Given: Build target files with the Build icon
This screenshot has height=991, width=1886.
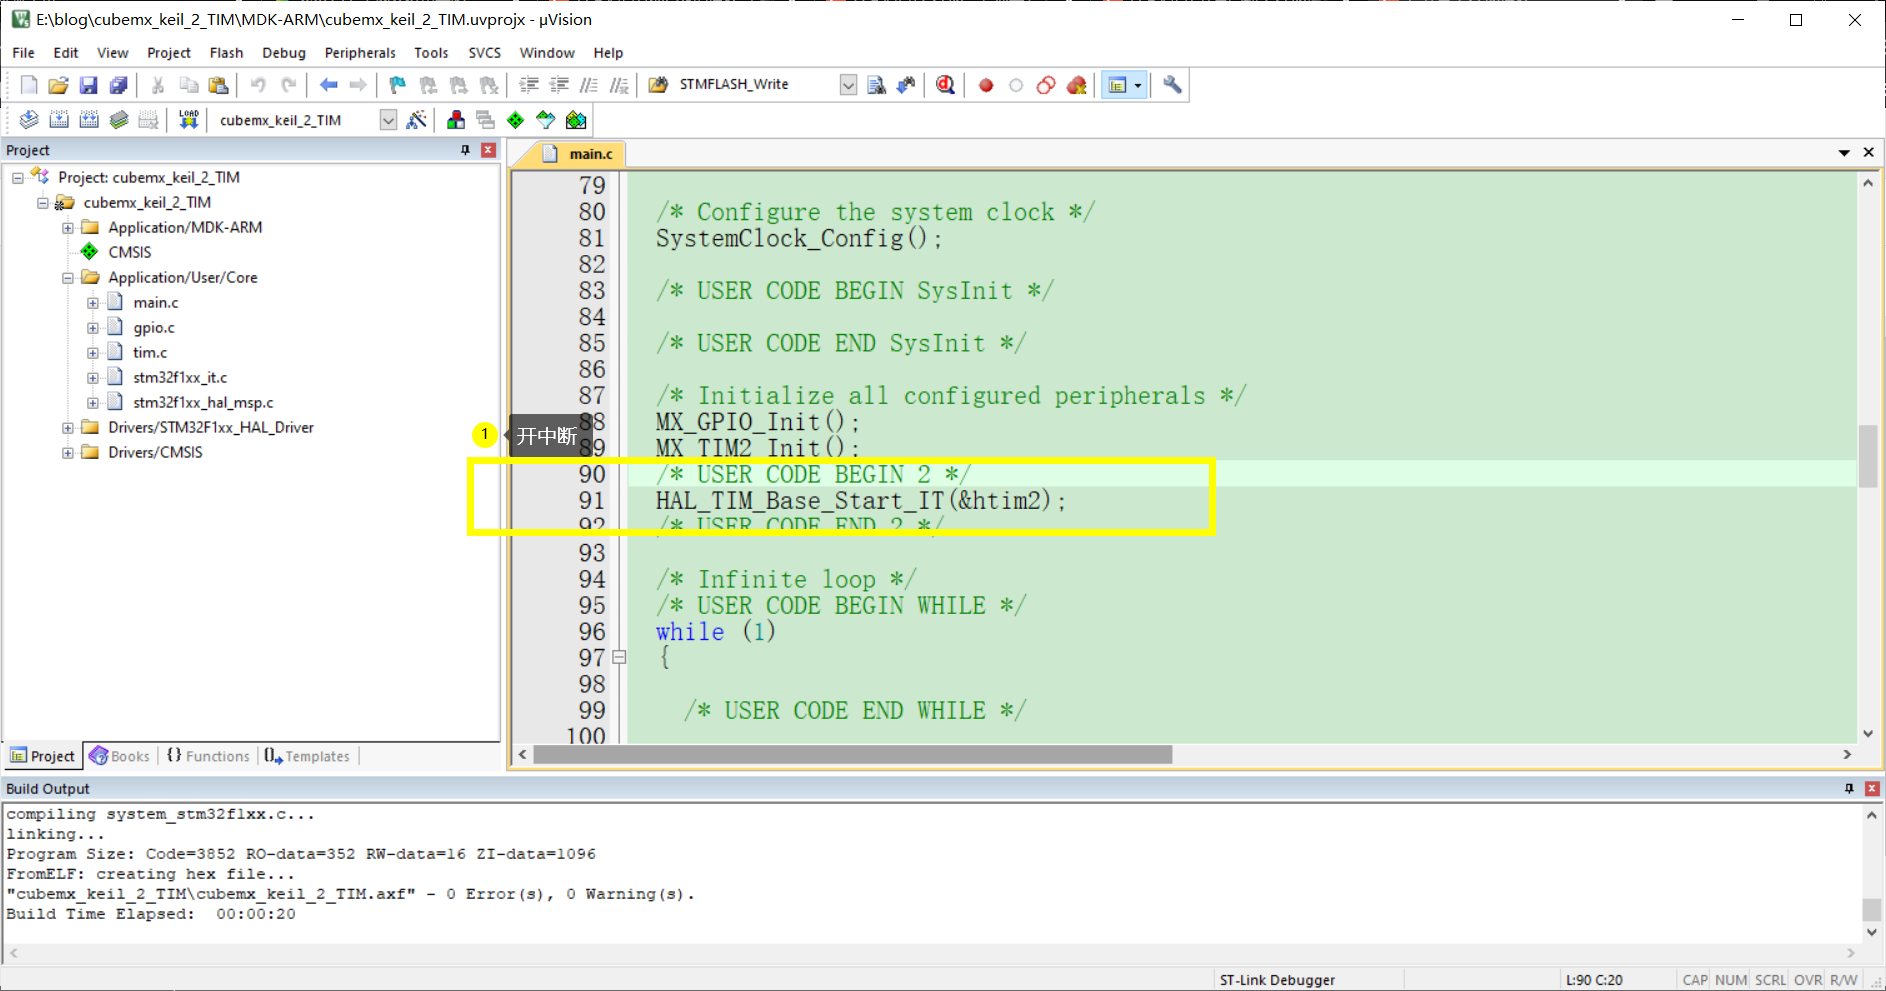Looking at the screenshot, I should click(x=59, y=120).
